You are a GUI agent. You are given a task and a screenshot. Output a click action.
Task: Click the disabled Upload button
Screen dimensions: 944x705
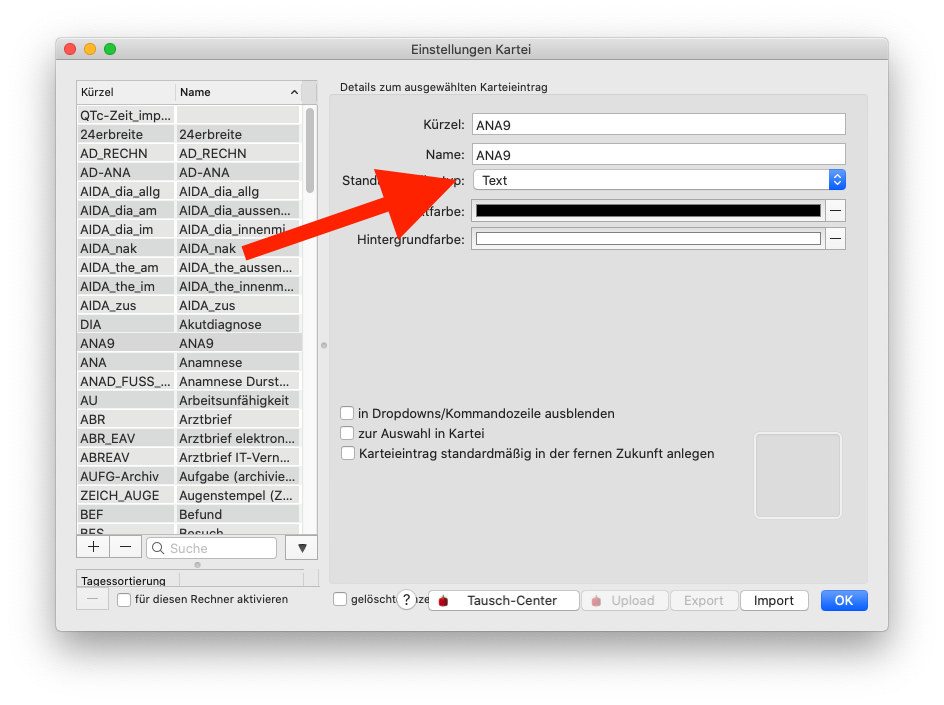625,601
